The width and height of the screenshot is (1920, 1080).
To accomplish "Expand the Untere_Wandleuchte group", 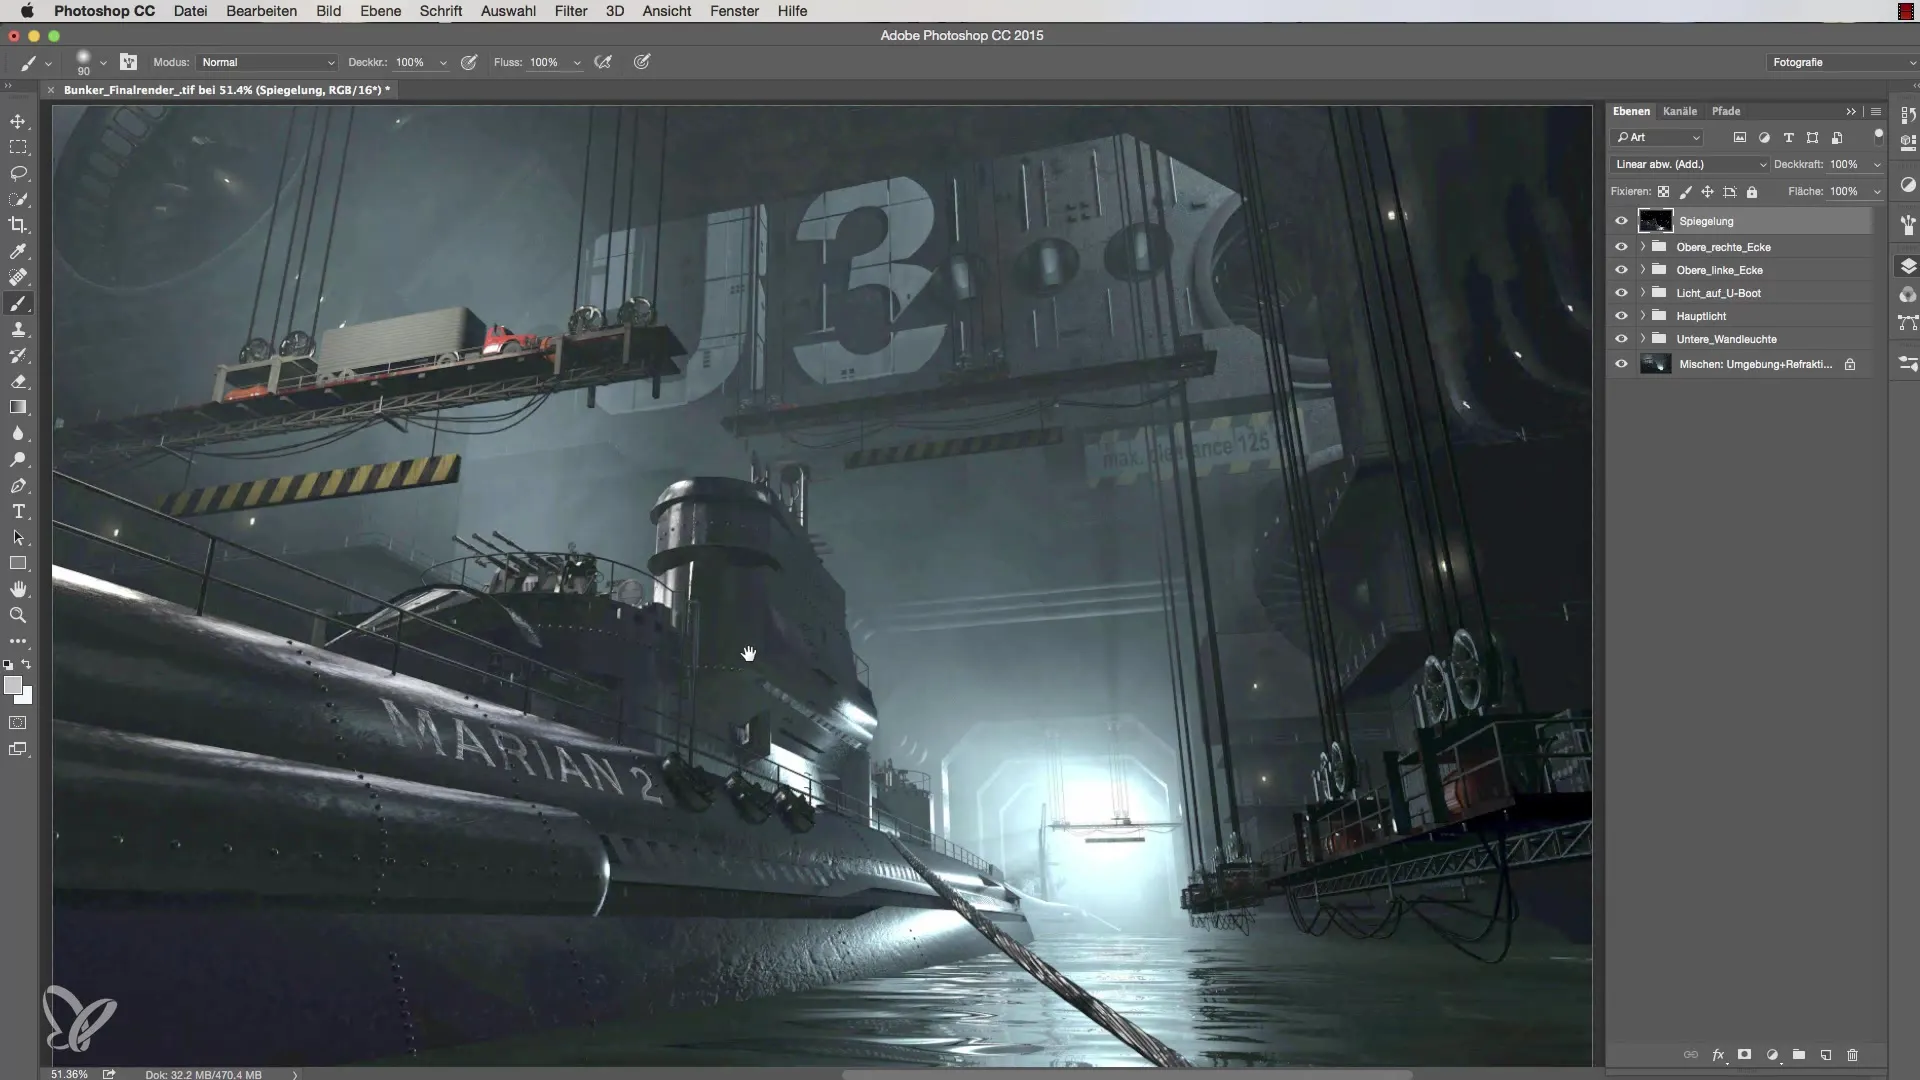I will point(1642,339).
